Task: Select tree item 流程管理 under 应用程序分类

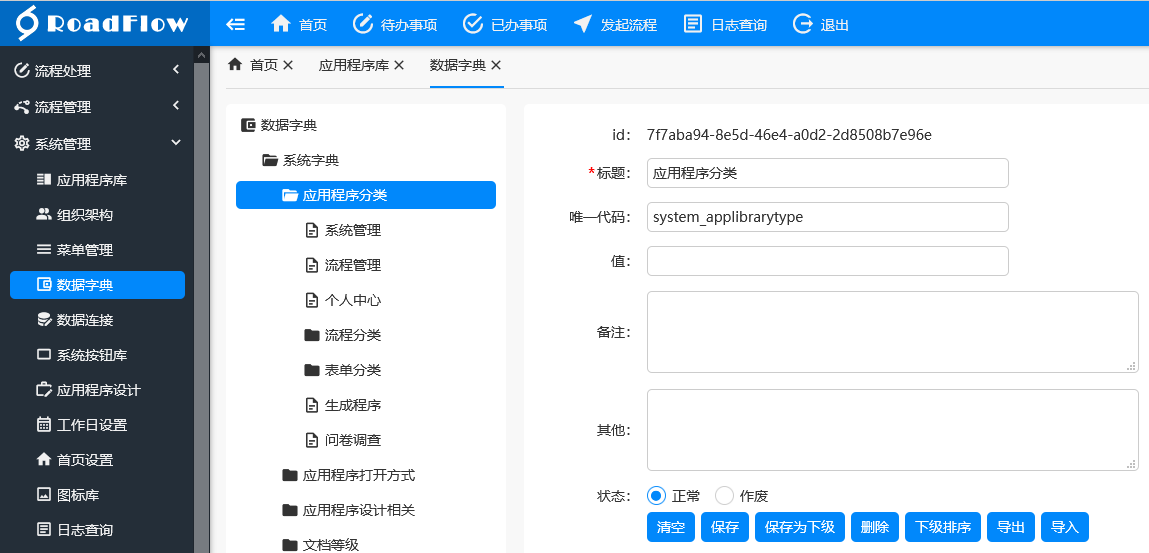Action: pyautogui.click(x=352, y=265)
